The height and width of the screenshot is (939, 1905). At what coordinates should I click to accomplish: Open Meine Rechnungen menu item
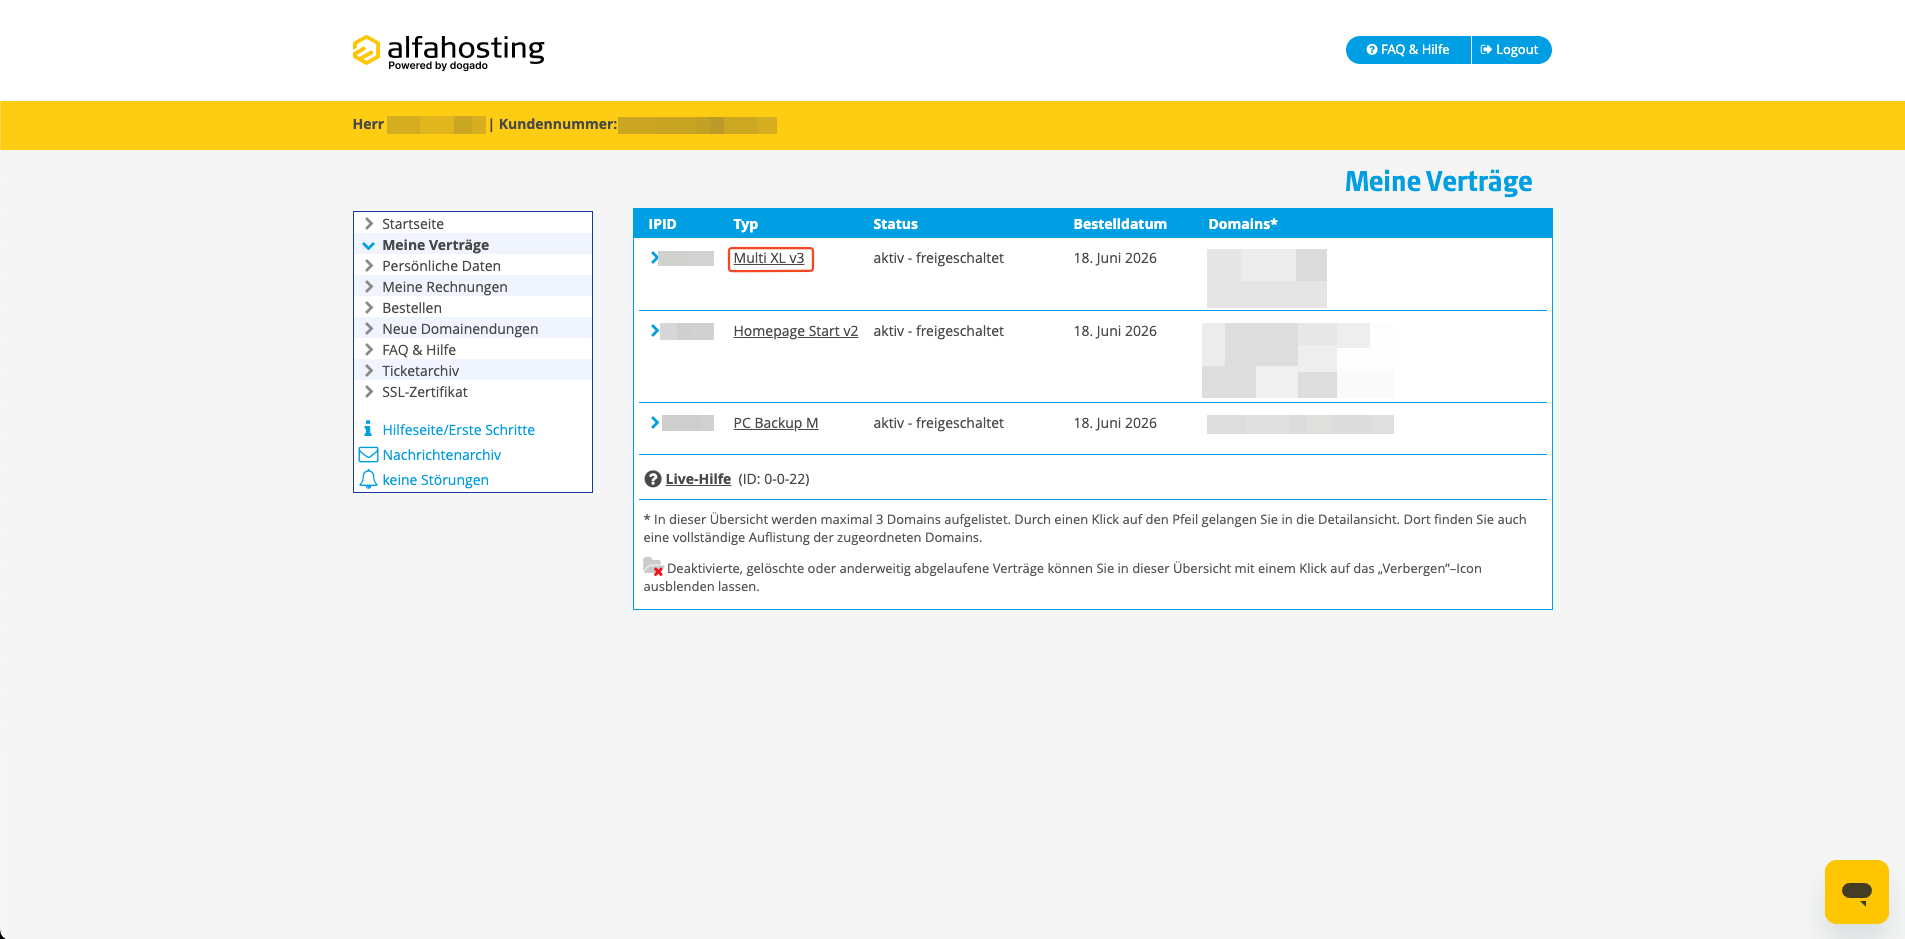click(x=445, y=287)
